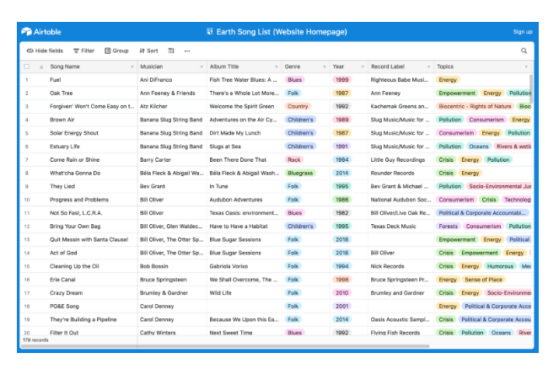Select Bring Your Own Bag cell
Image resolution: width=559 pixels, height=369 pixels.
[x=92, y=226]
